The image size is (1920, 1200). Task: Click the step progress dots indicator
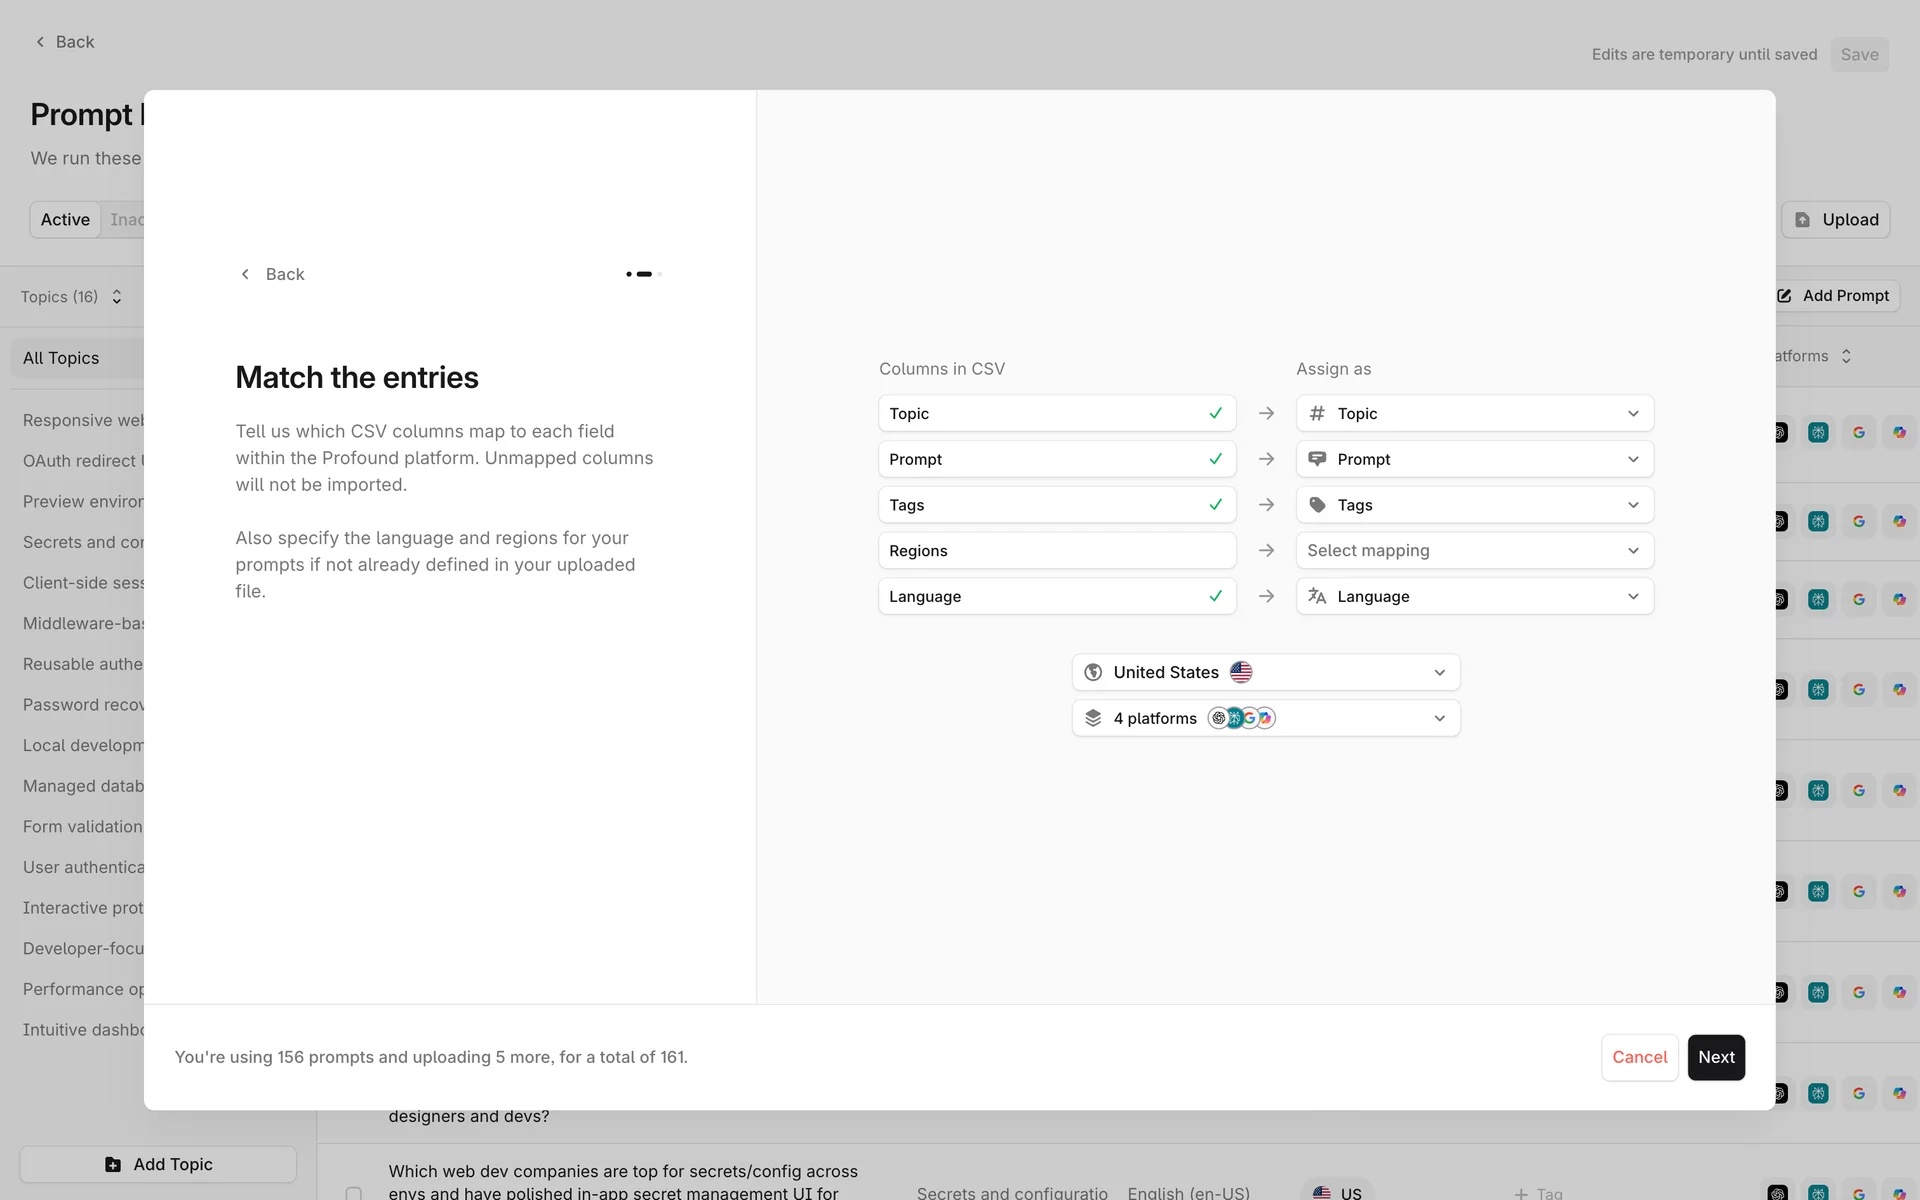pyautogui.click(x=644, y=274)
